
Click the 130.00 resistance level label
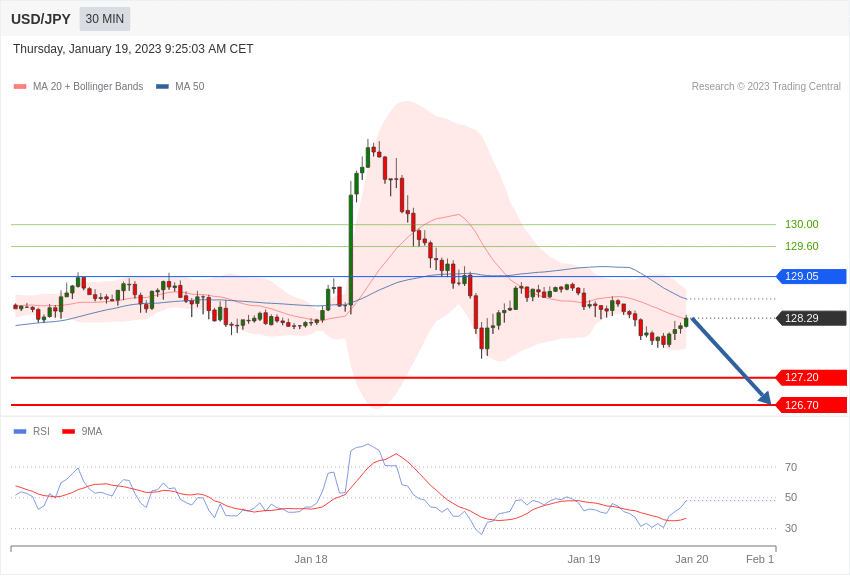tap(801, 224)
